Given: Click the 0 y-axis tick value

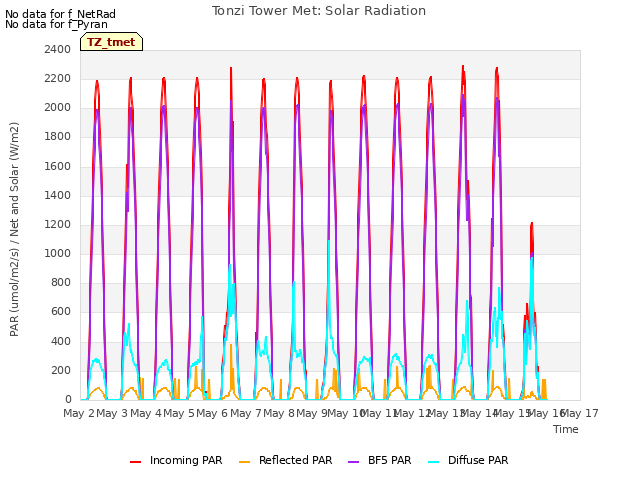Looking at the screenshot, I should (x=68, y=400).
